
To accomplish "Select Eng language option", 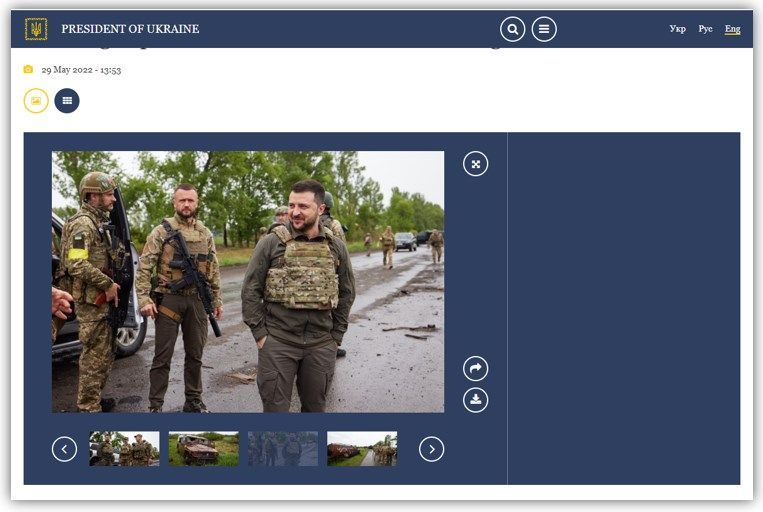I will click(x=733, y=29).
